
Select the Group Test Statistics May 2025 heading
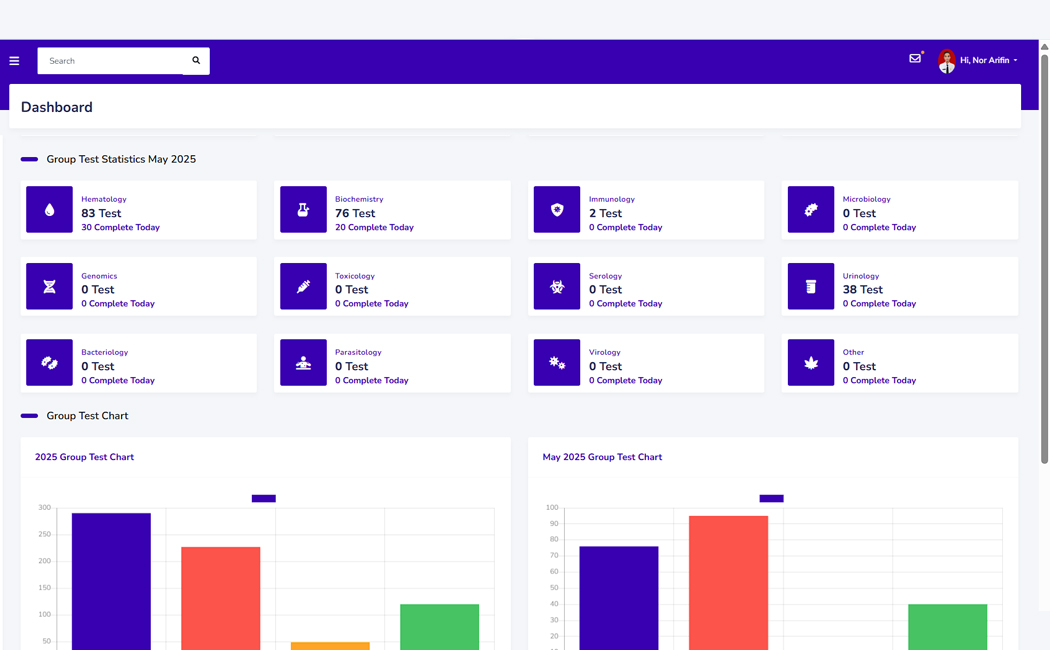click(121, 158)
